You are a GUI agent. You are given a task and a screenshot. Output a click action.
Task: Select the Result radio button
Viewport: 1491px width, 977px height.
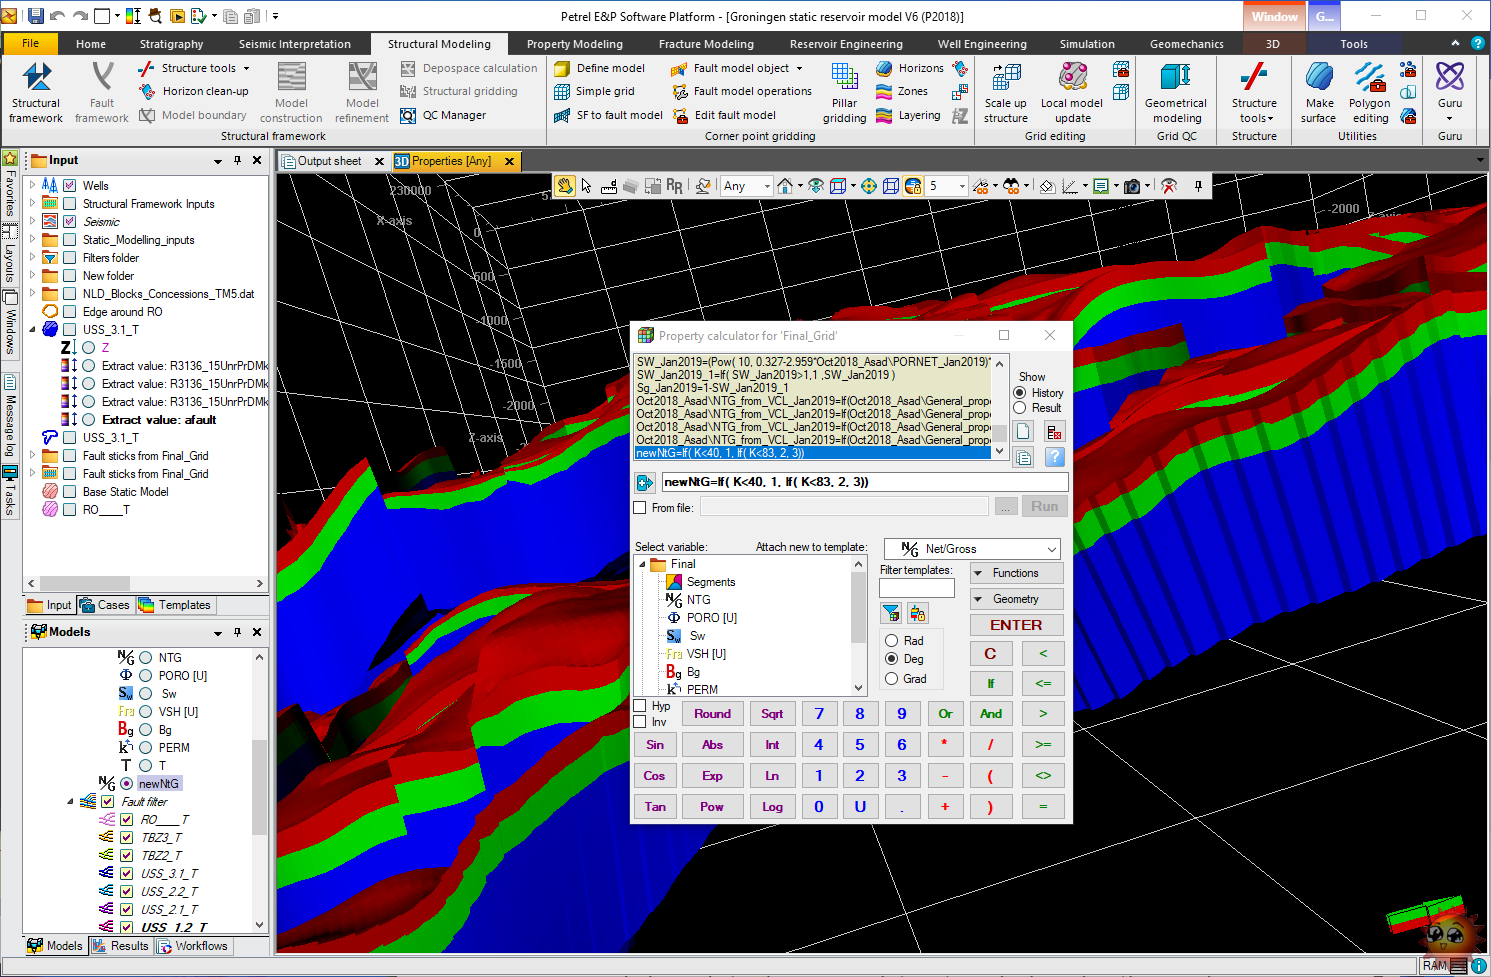tap(1020, 408)
